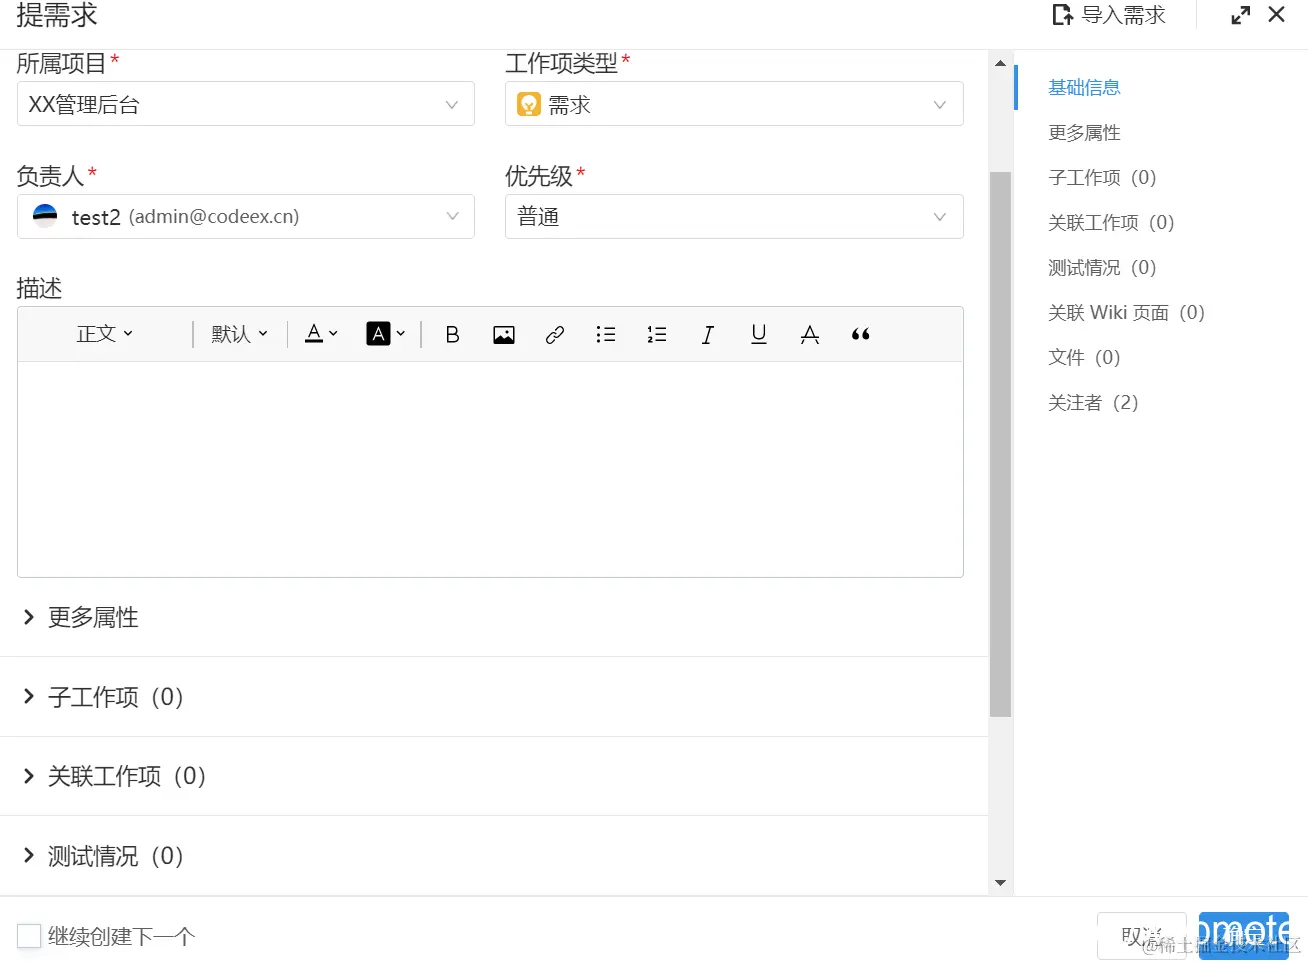Go to 测试情况 (0) in side navigation
Screen dimensions: 1308x962
[x=1102, y=267]
